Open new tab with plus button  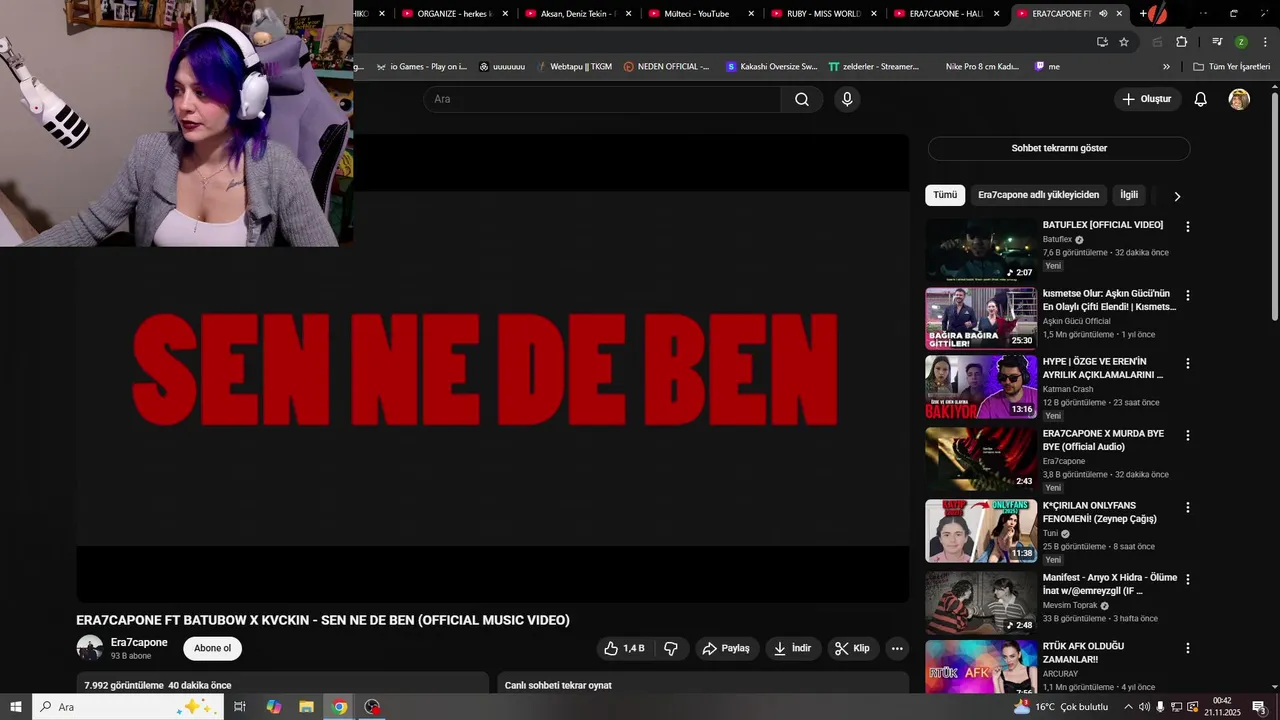click(1142, 14)
